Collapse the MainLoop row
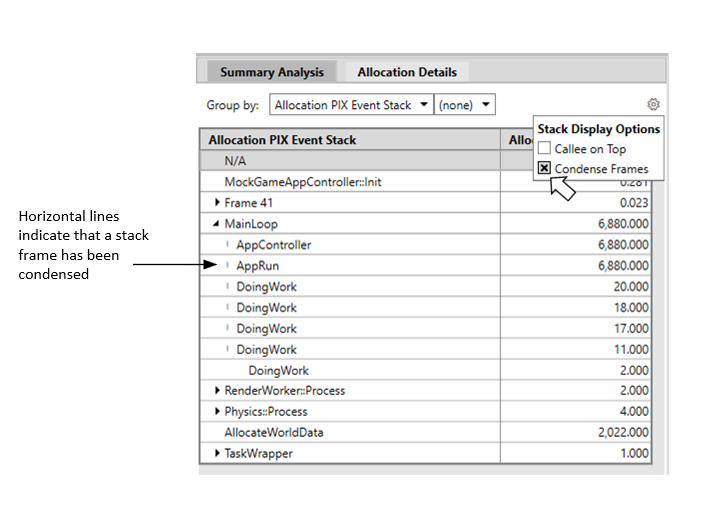The width and height of the screenshot is (711, 511). point(216,223)
